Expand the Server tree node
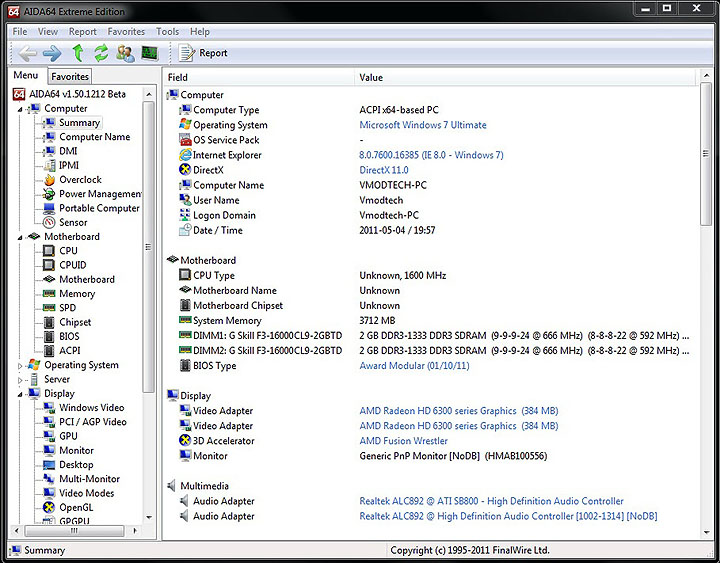The width and height of the screenshot is (720, 563). pos(20,380)
